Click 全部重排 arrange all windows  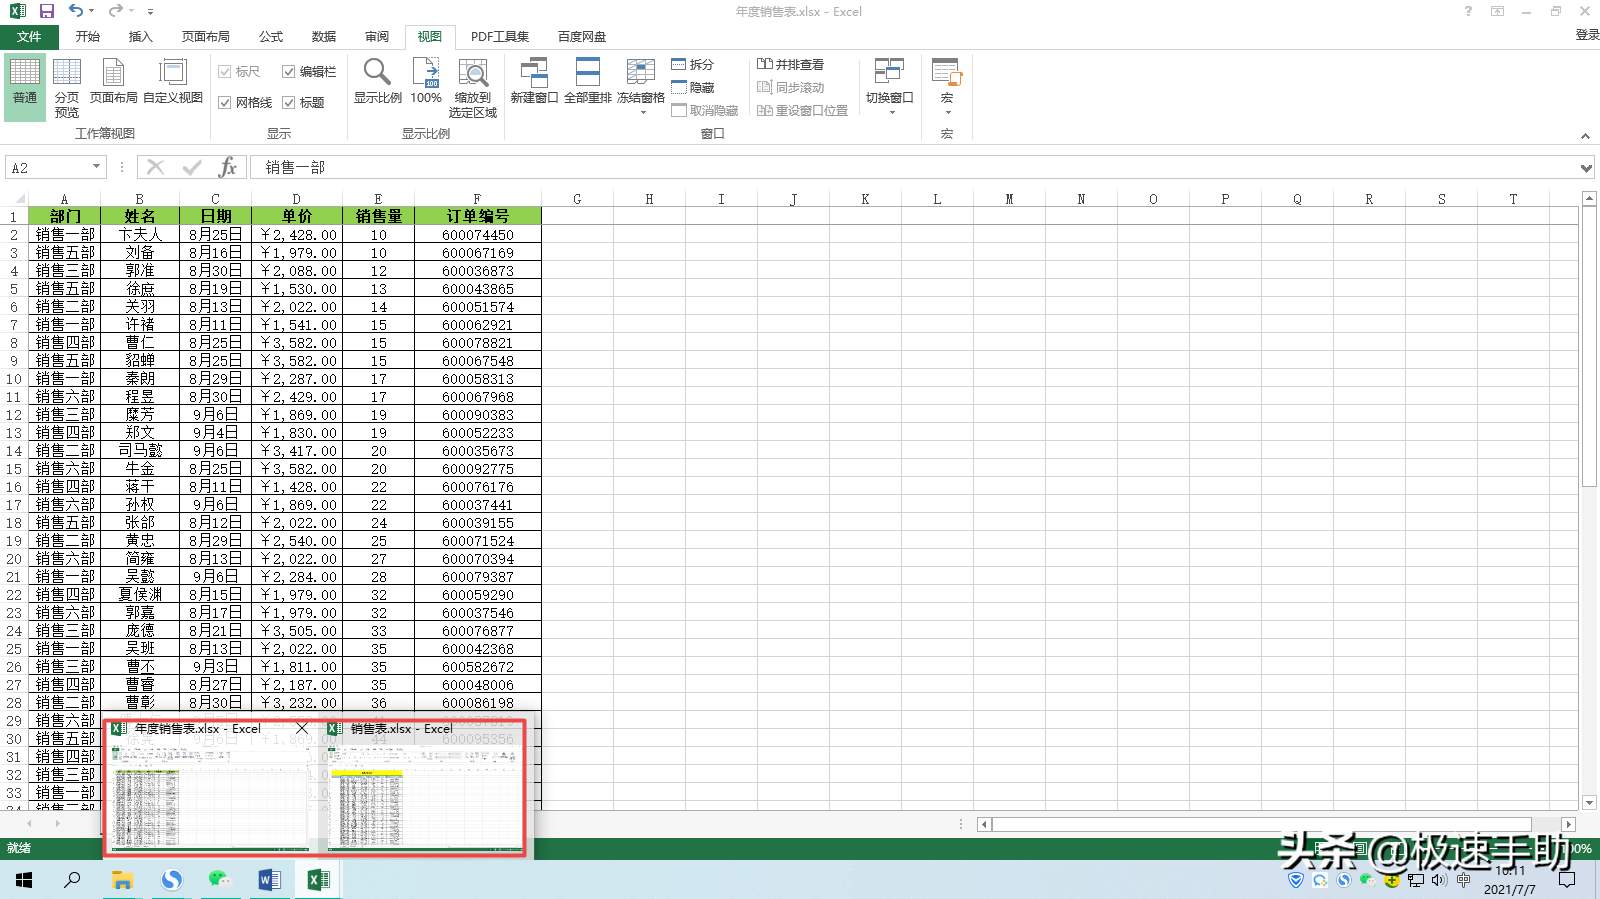pyautogui.click(x=588, y=82)
